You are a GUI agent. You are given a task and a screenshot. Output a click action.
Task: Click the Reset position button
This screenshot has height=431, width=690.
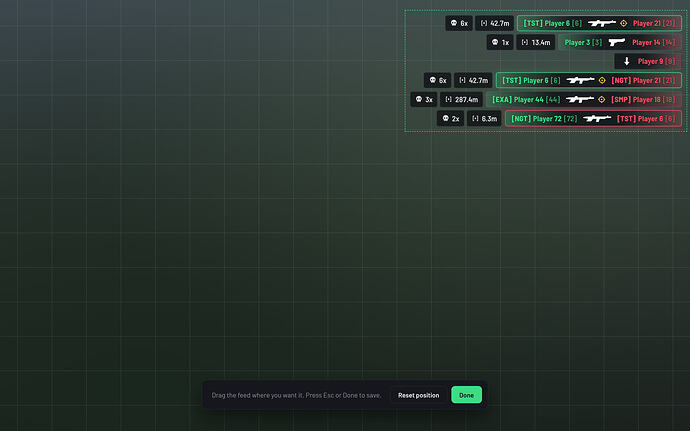coord(418,395)
